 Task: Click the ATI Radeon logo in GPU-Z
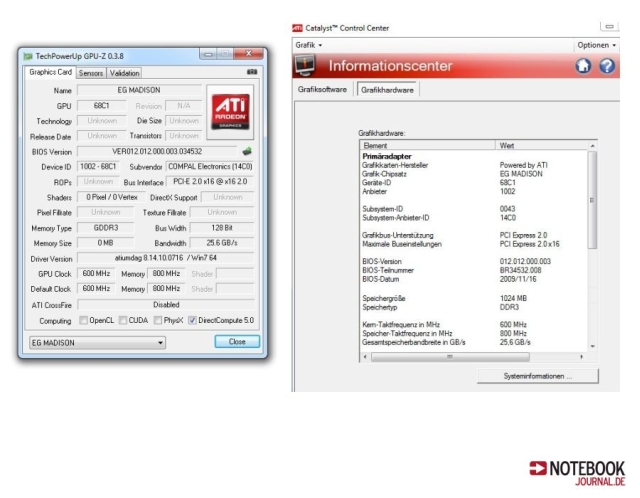230,112
